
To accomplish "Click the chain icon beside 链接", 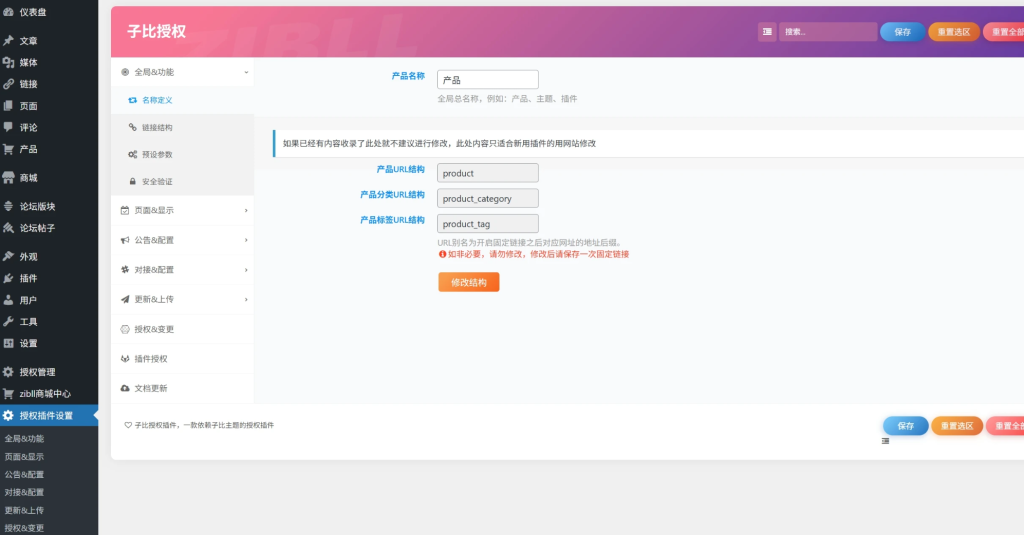I will coord(8,84).
